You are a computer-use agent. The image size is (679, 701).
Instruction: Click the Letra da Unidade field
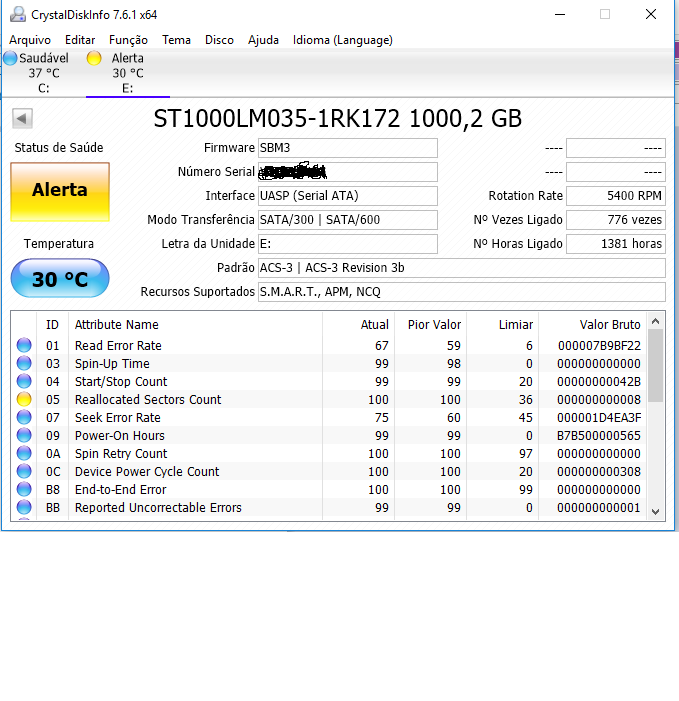[x=348, y=244]
